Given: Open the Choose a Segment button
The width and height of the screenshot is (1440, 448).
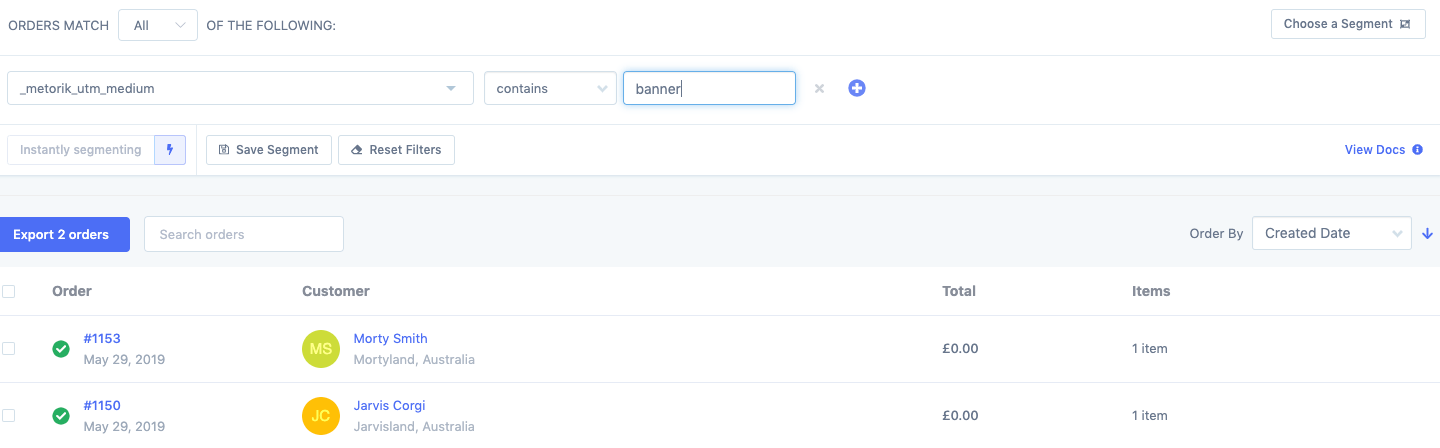Looking at the screenshot, I should click(x=1347, y=24).
